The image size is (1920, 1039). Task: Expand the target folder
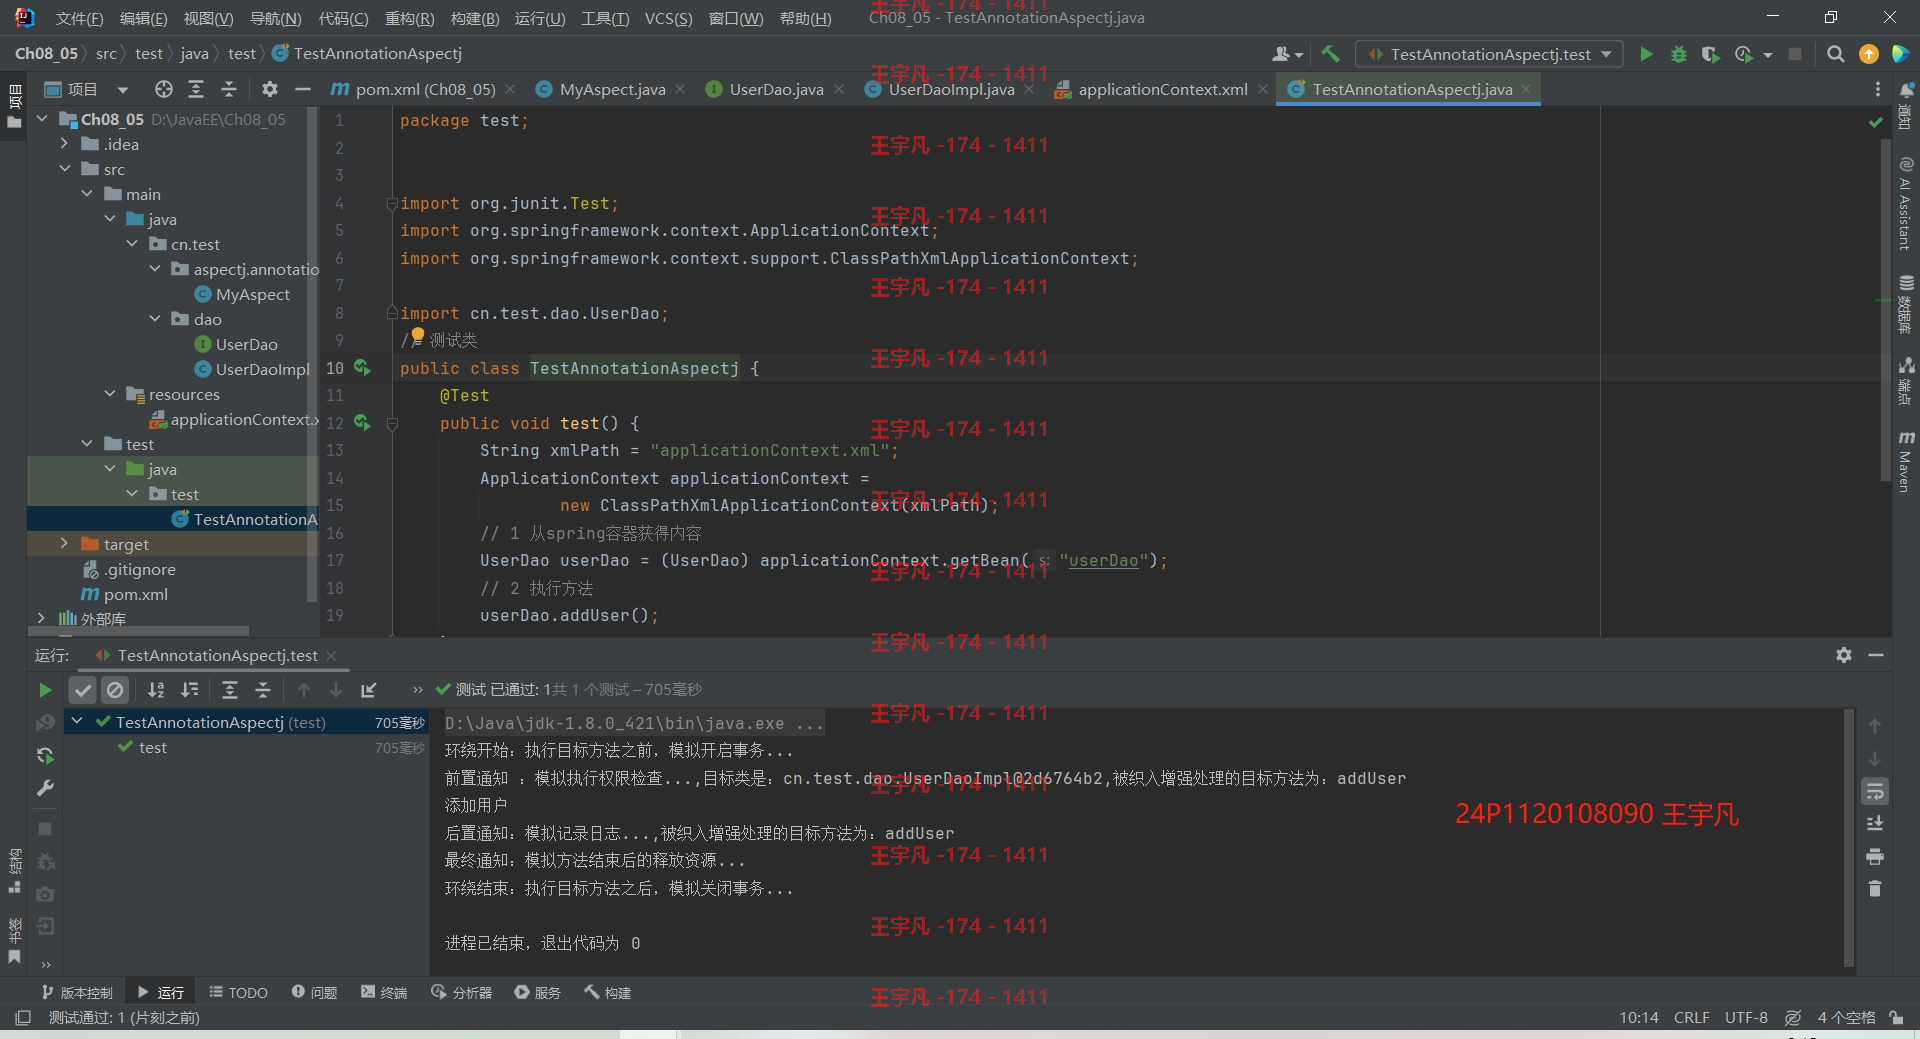[x=65, y=544]
